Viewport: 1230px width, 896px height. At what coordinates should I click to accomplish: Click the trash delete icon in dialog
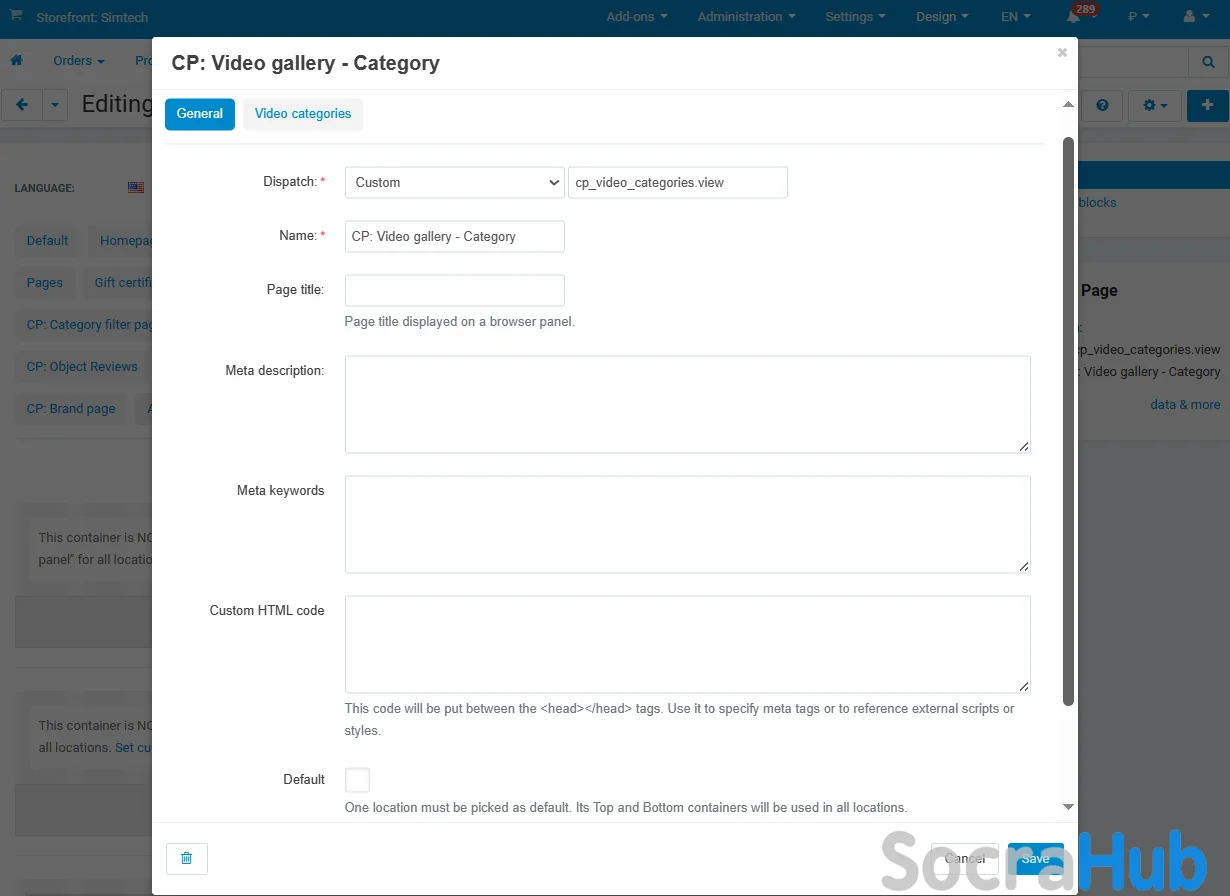click(186, 859)
